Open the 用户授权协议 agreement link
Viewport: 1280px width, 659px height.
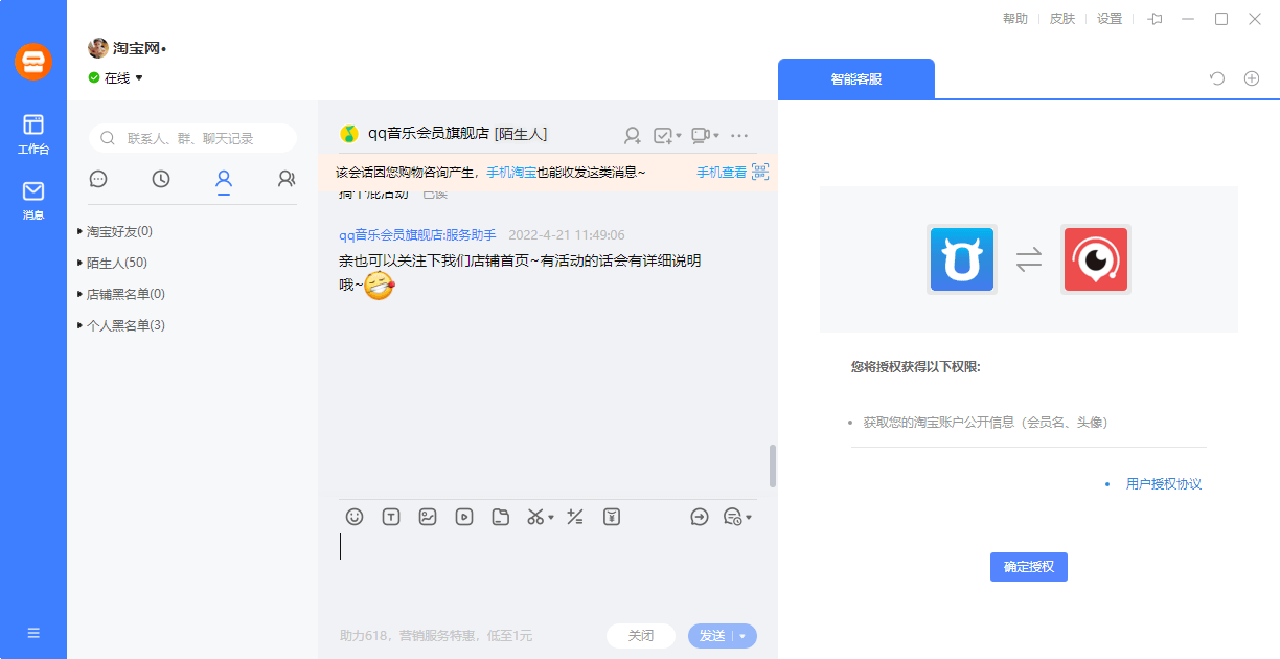pos(1163,483)
